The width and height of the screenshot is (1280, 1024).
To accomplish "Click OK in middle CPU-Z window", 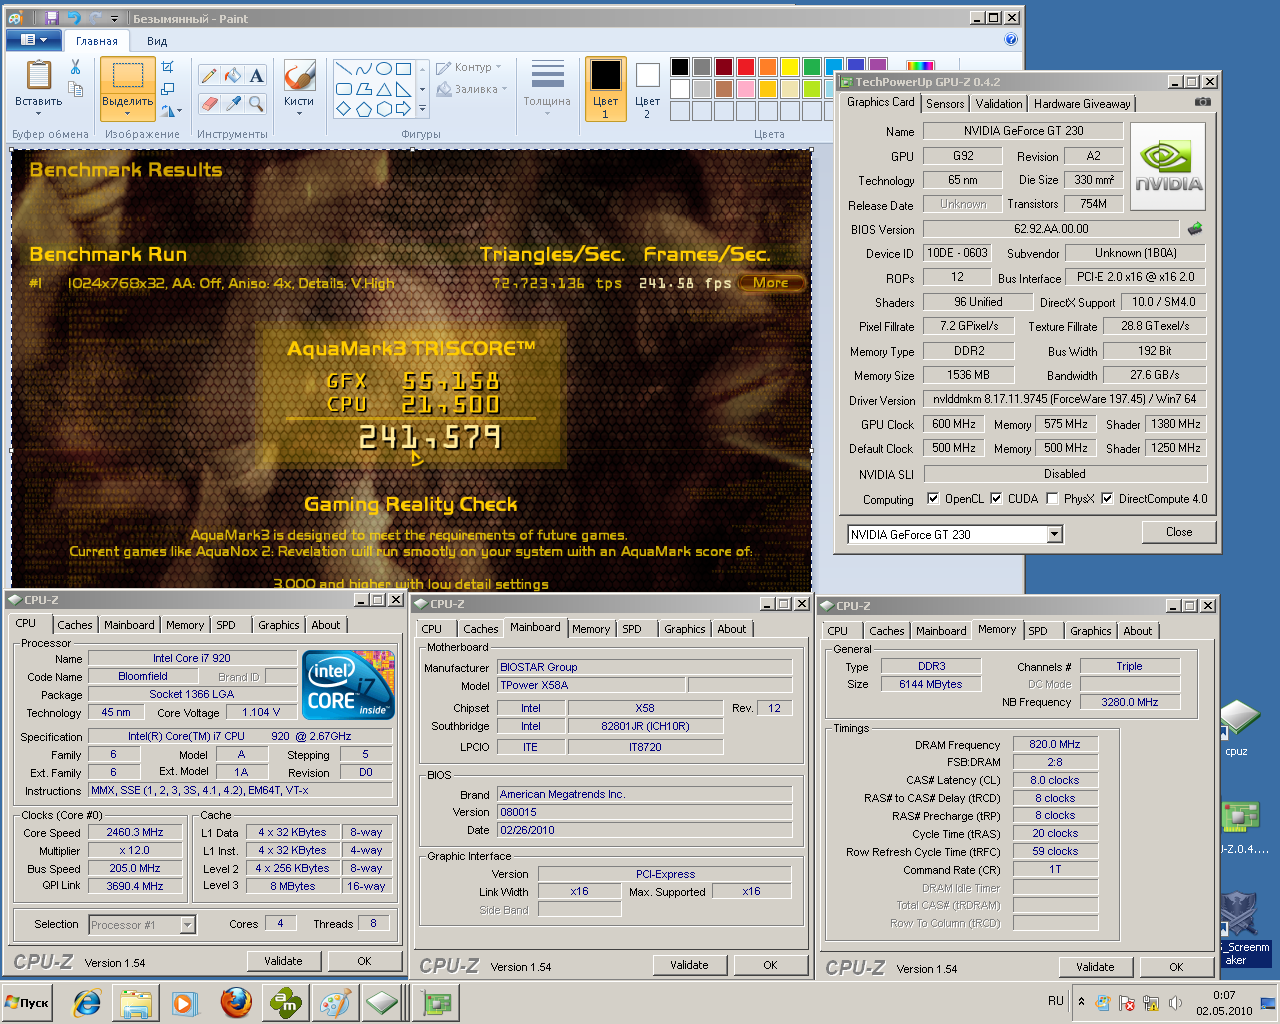I will (770, 965).
